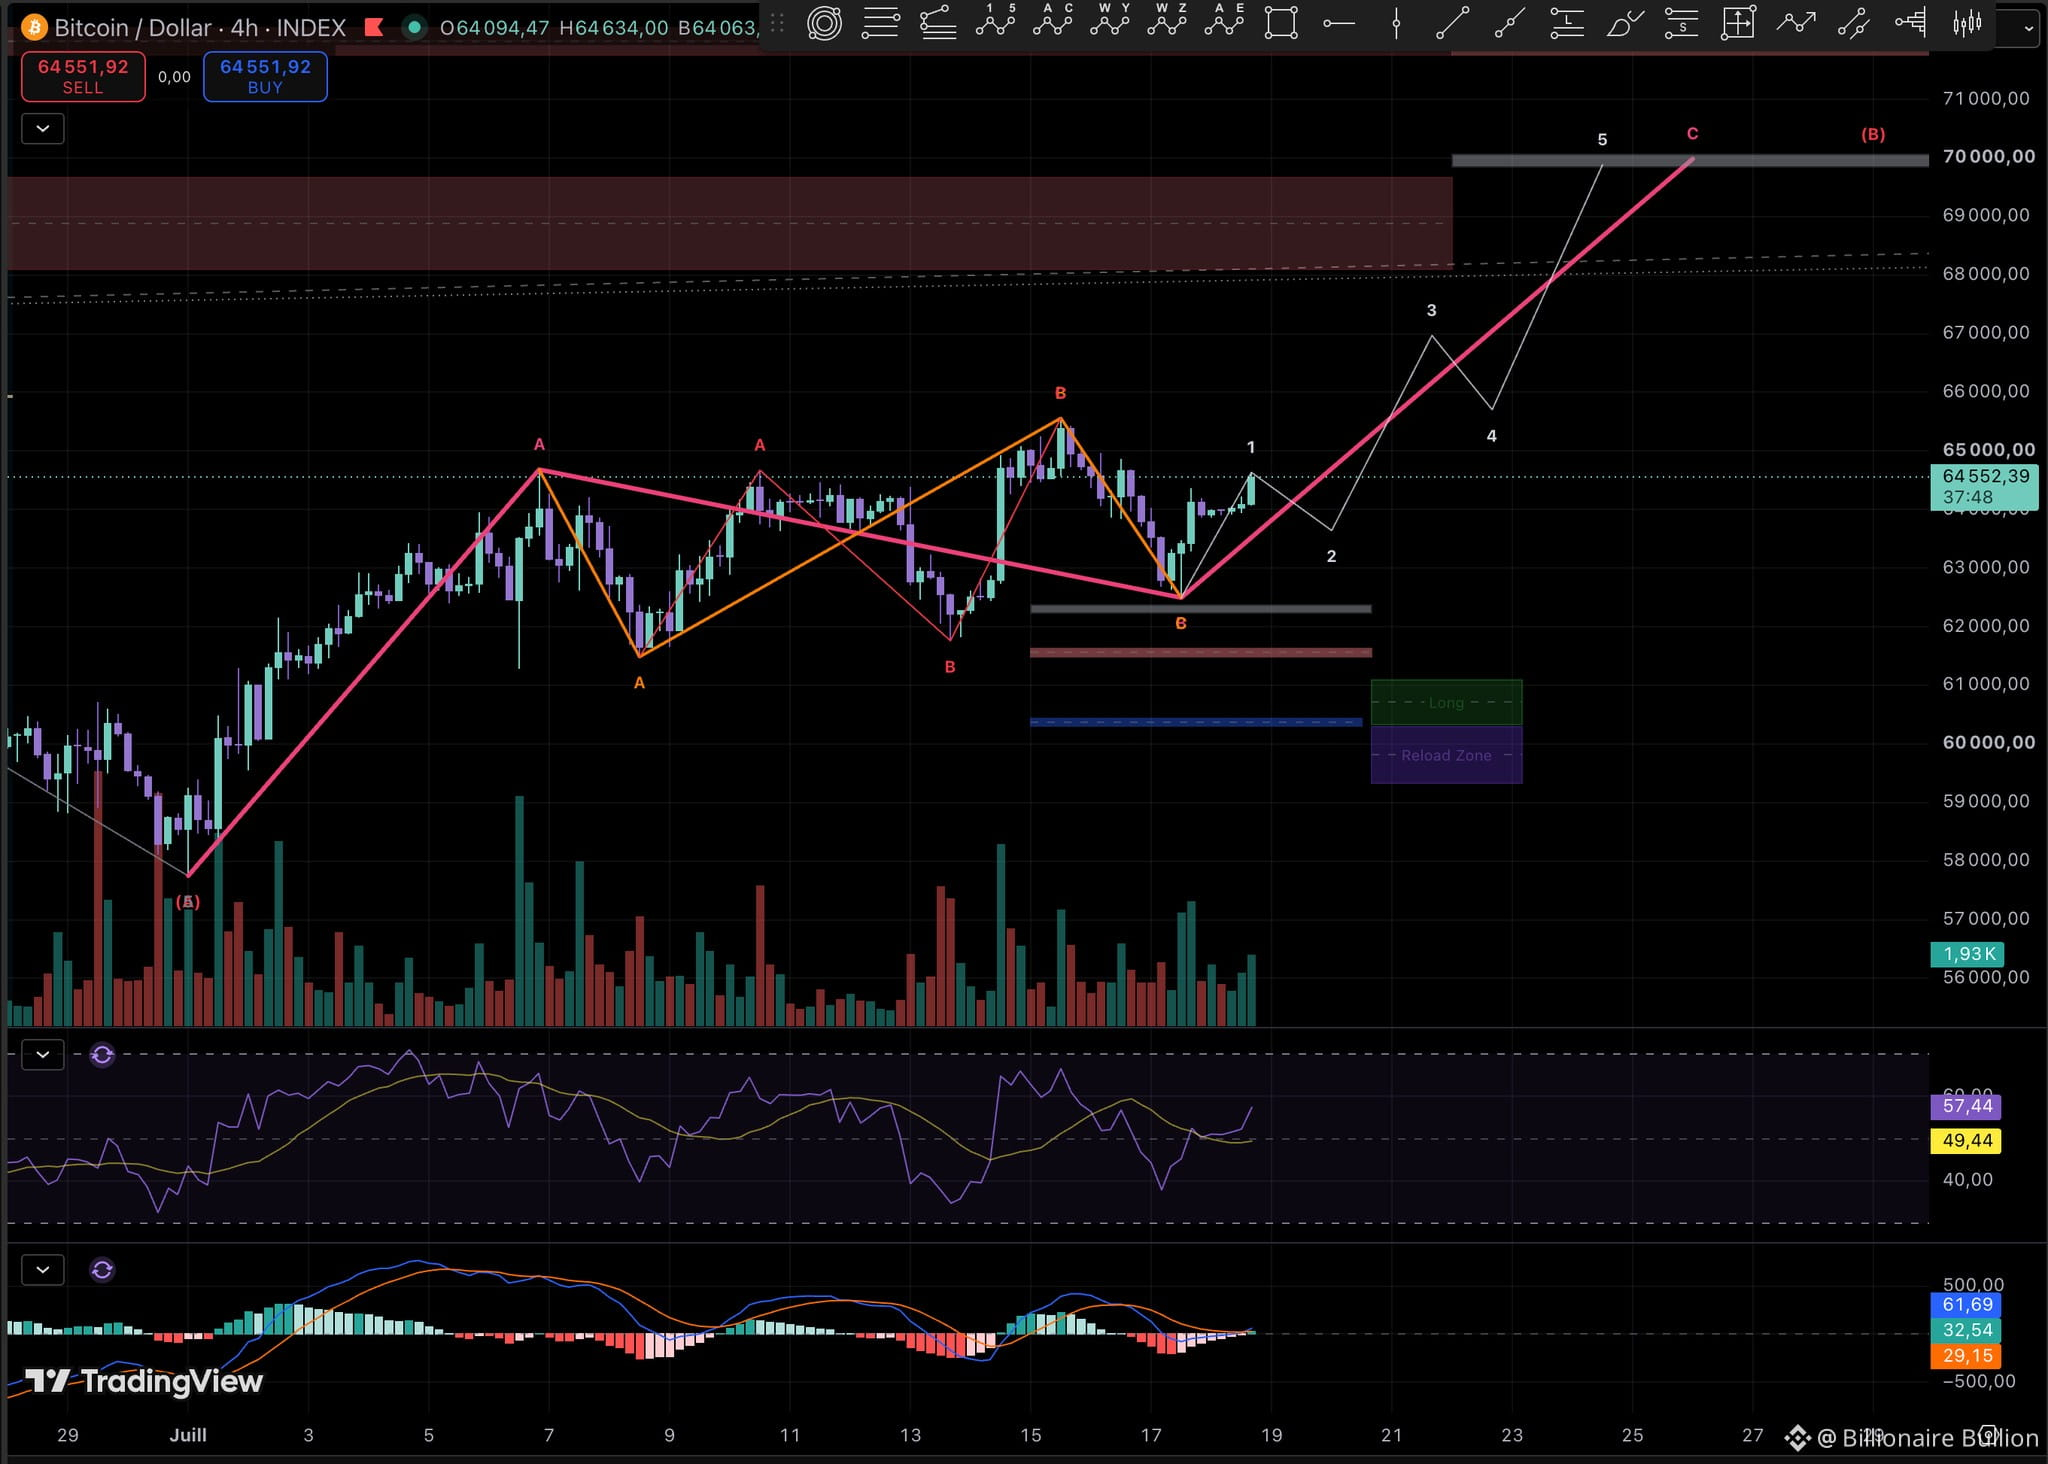Viewport: 2048px width, 1464px height.
Task: Select the Arrow path drawing tool
Action: [x=1796, y=22]
